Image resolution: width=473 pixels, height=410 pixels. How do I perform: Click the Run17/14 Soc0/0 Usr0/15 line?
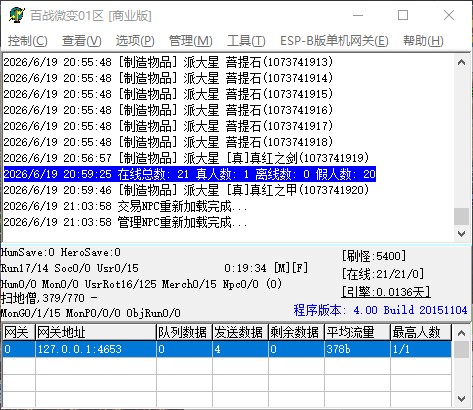tap(69, 268)
